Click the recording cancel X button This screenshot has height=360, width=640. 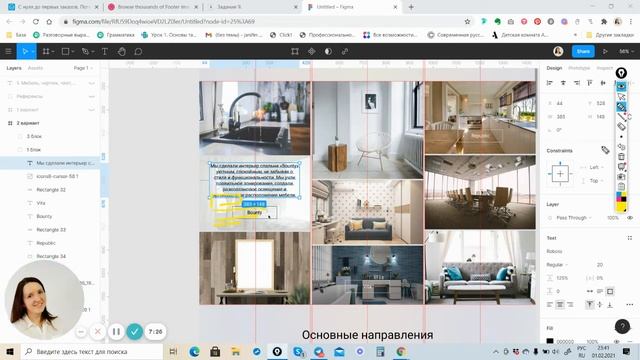pos(98,331)
